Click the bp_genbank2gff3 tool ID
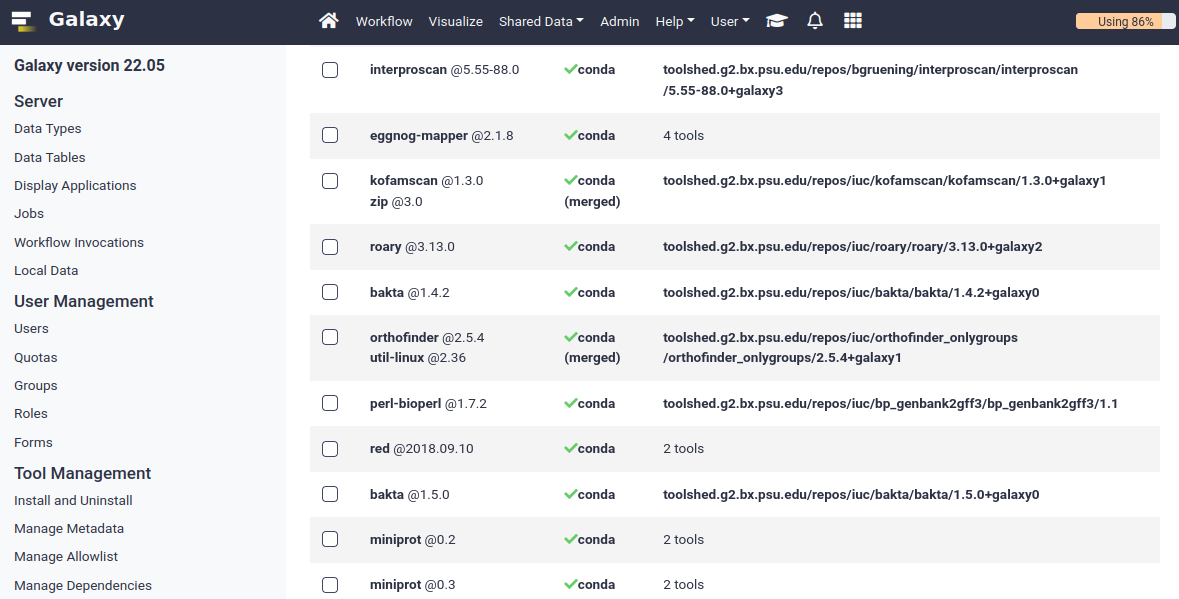Image resolution: width=1179 pixels, height=599 pixels. pyautogui.click(x=890, y=404)
